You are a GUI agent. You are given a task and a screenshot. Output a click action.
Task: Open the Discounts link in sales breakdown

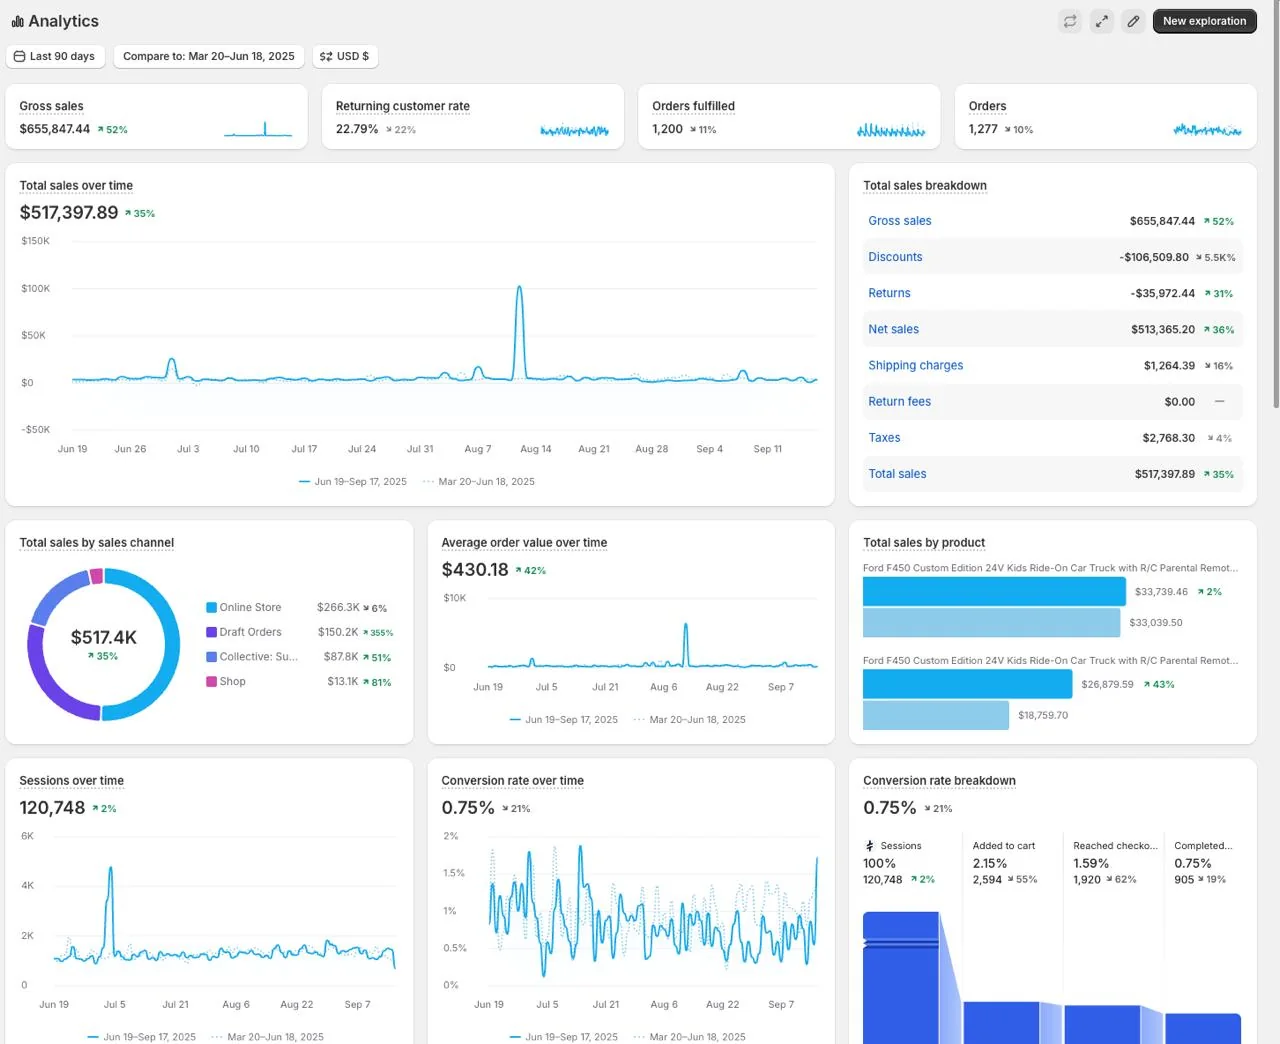(x=895, y=257)
